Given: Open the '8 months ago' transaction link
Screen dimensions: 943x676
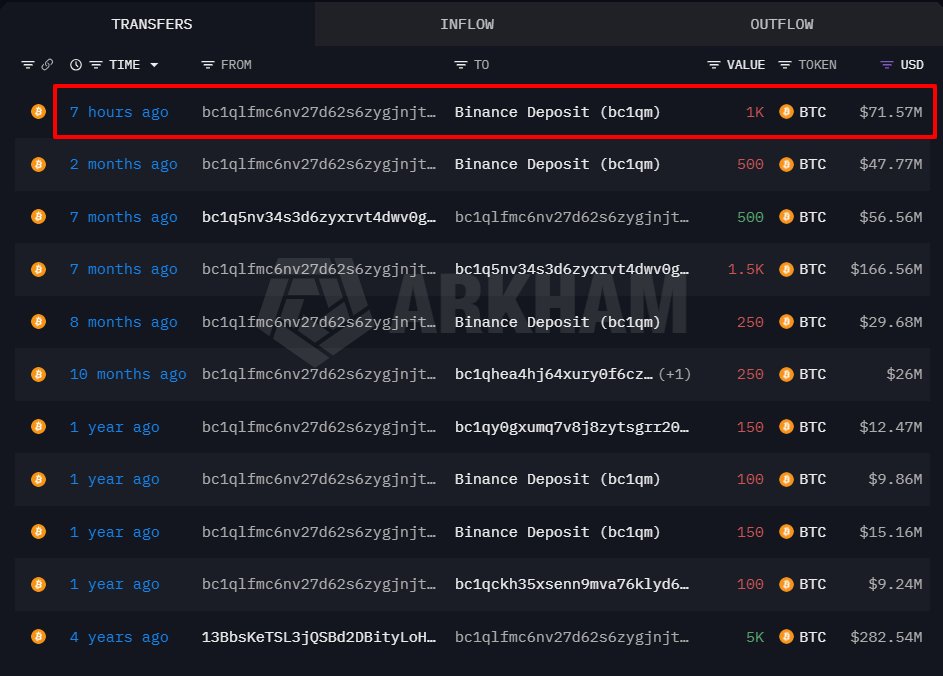Looking at the screenshot, I should [x=123, y=322].
